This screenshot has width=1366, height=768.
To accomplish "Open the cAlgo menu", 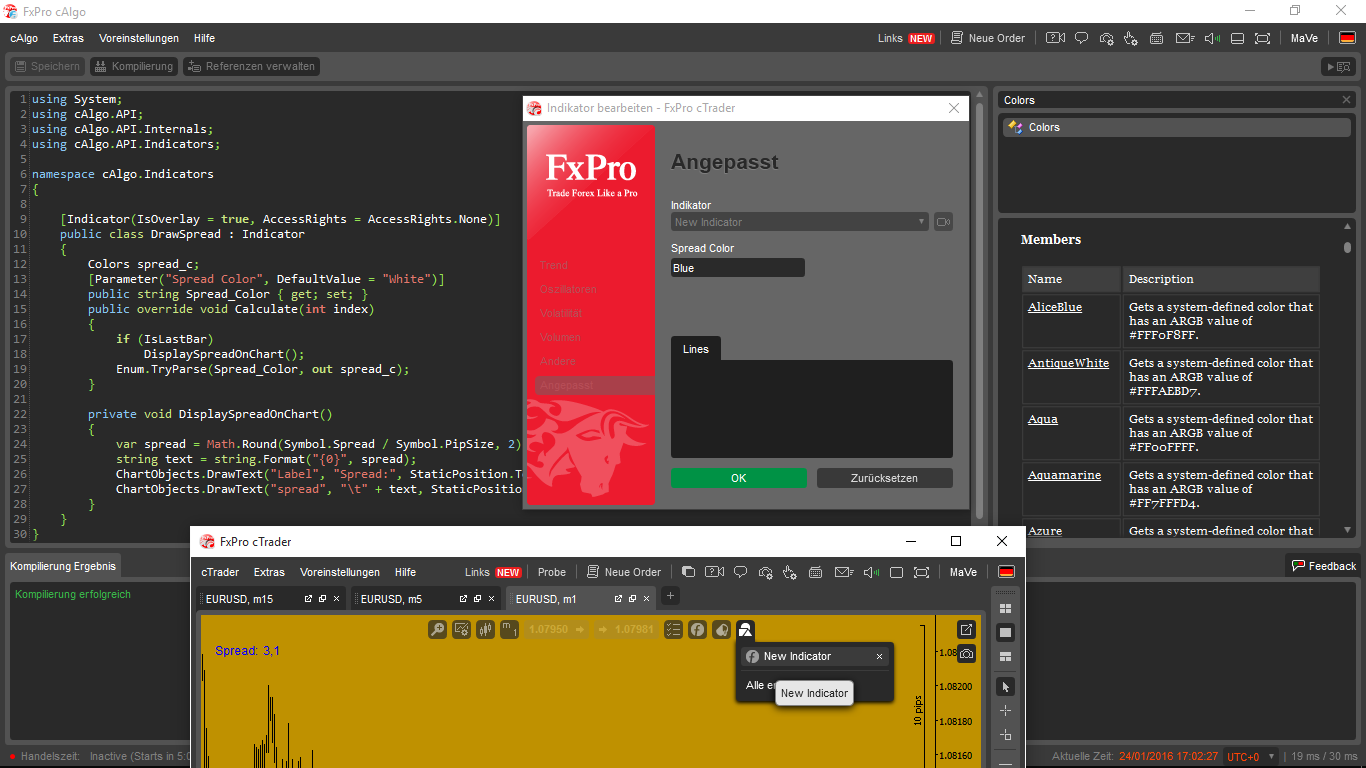I will tap(24, 38).
